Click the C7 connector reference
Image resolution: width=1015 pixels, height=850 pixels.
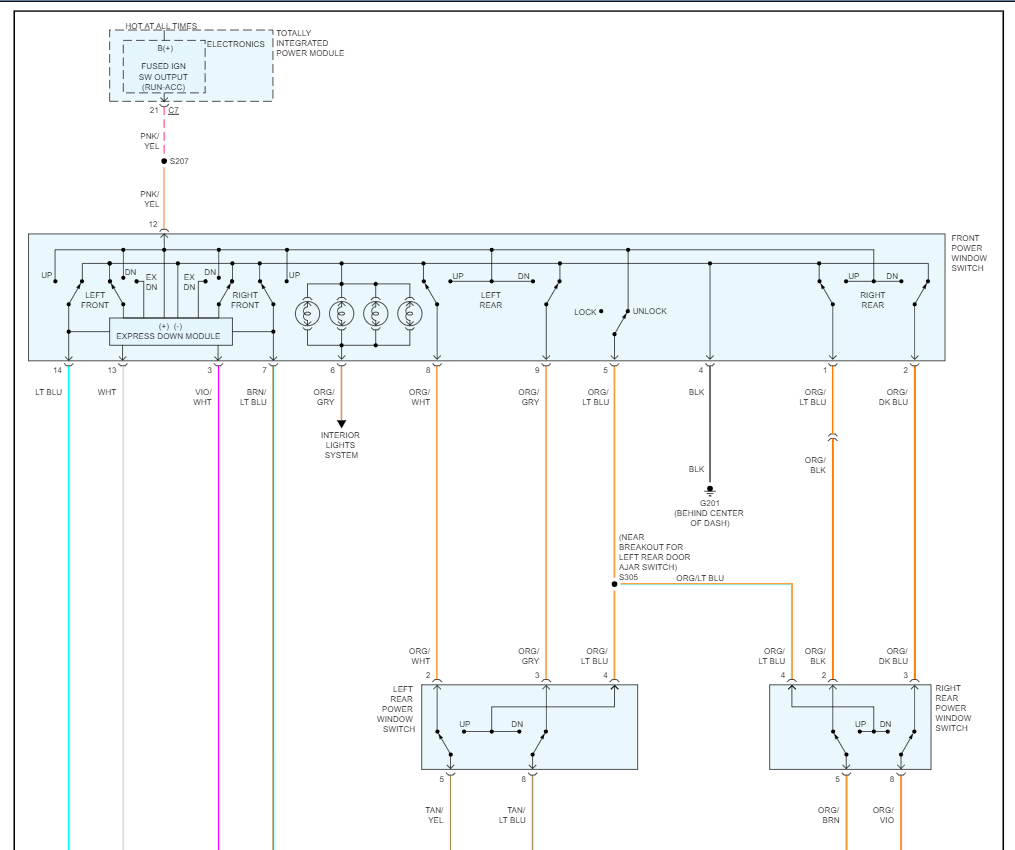(x=173, y=110)
